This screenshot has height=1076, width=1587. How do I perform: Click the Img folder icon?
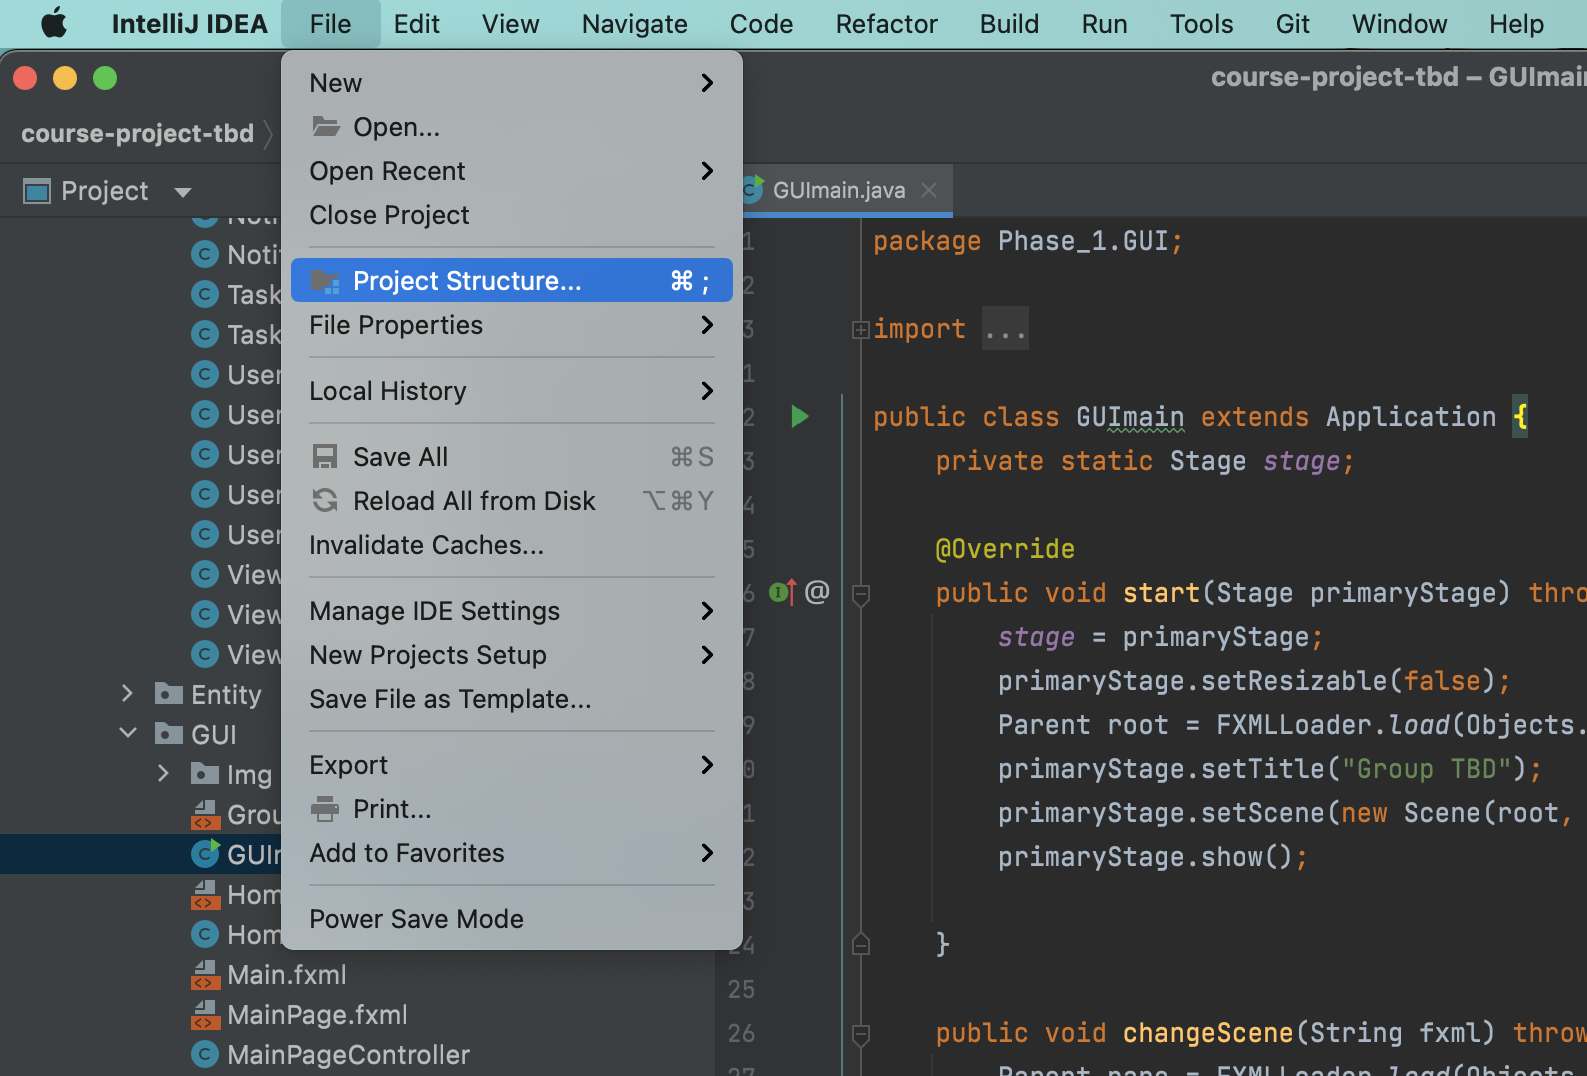tap(205, 774)
